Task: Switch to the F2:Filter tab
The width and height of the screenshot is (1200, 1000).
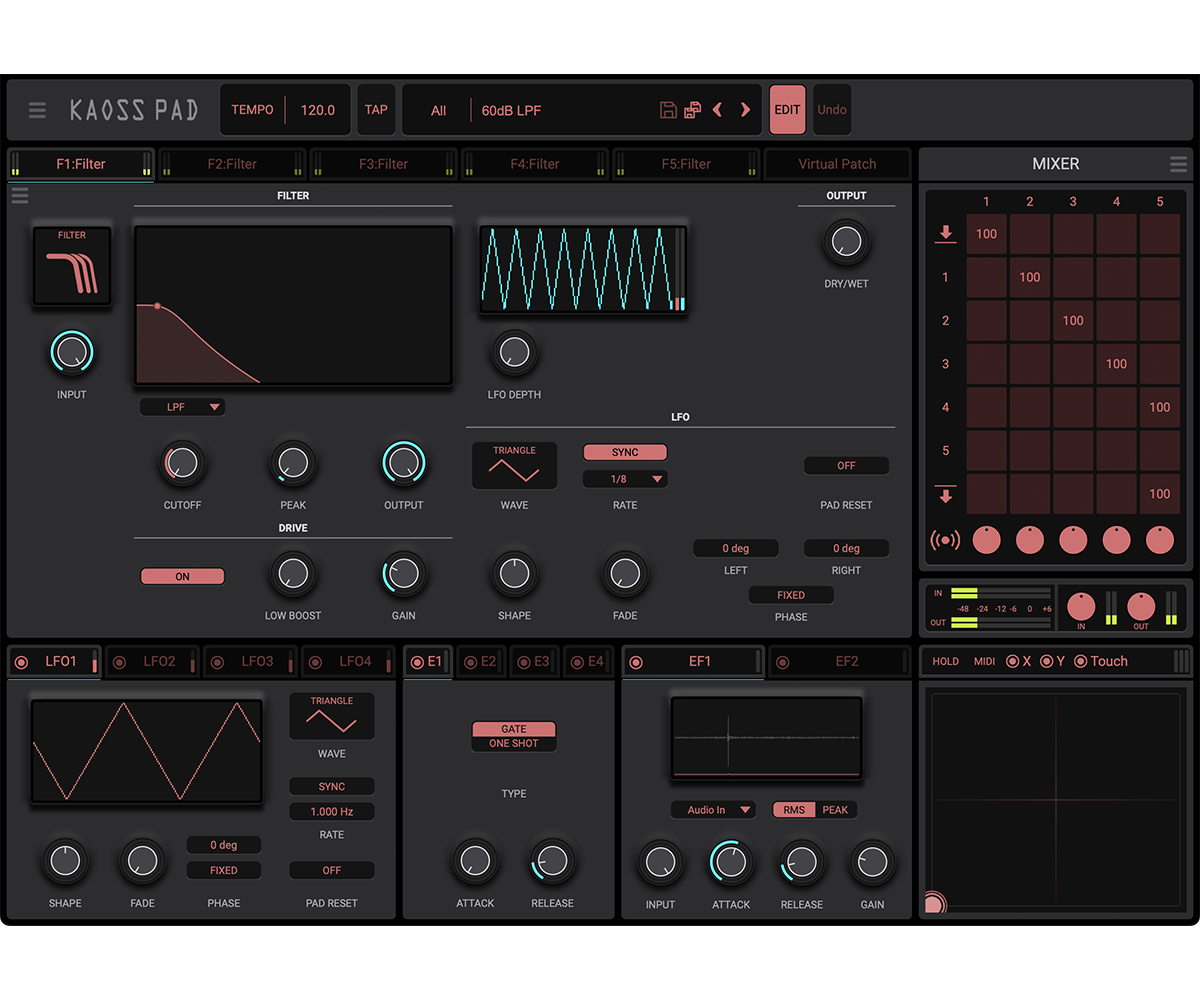Action: (x=232, y=164)
